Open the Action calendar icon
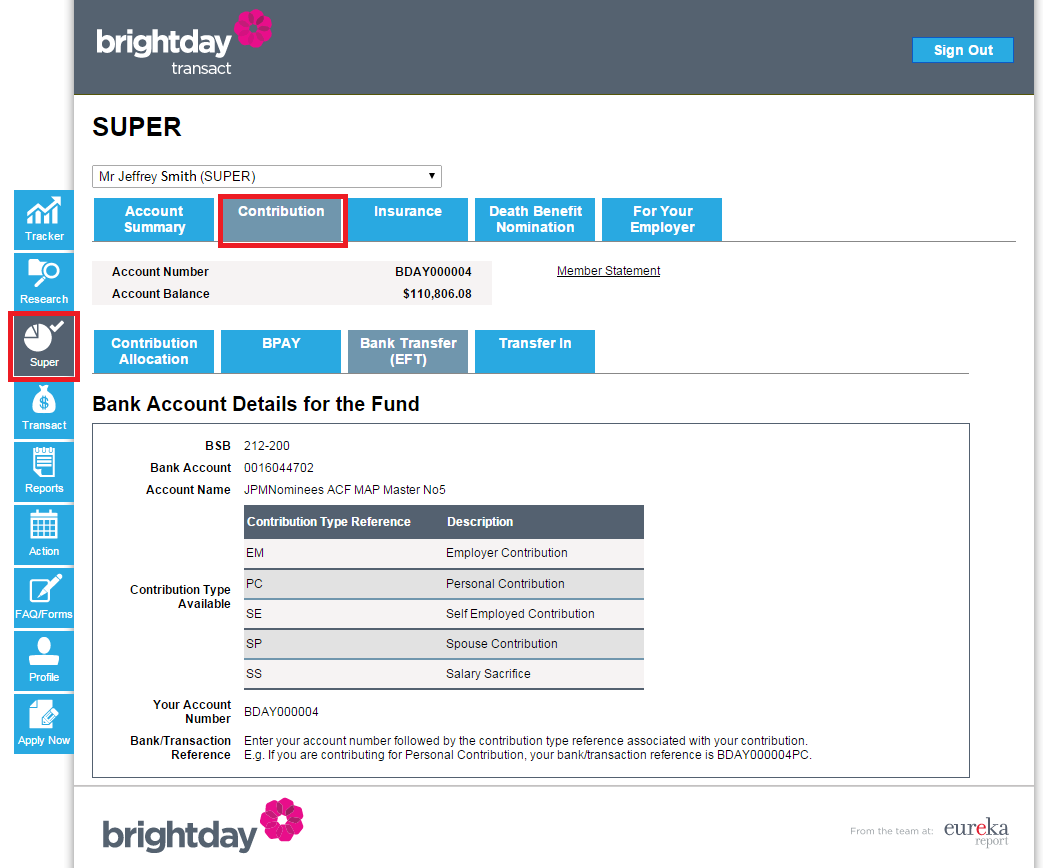The image size is (1043, 868). (44, 535)
